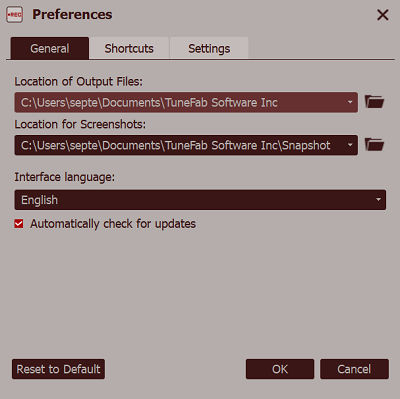The height and width of the screenshot is (399, 400).
Task: Browse folder for output files location
Action: [x=374, y=102]
